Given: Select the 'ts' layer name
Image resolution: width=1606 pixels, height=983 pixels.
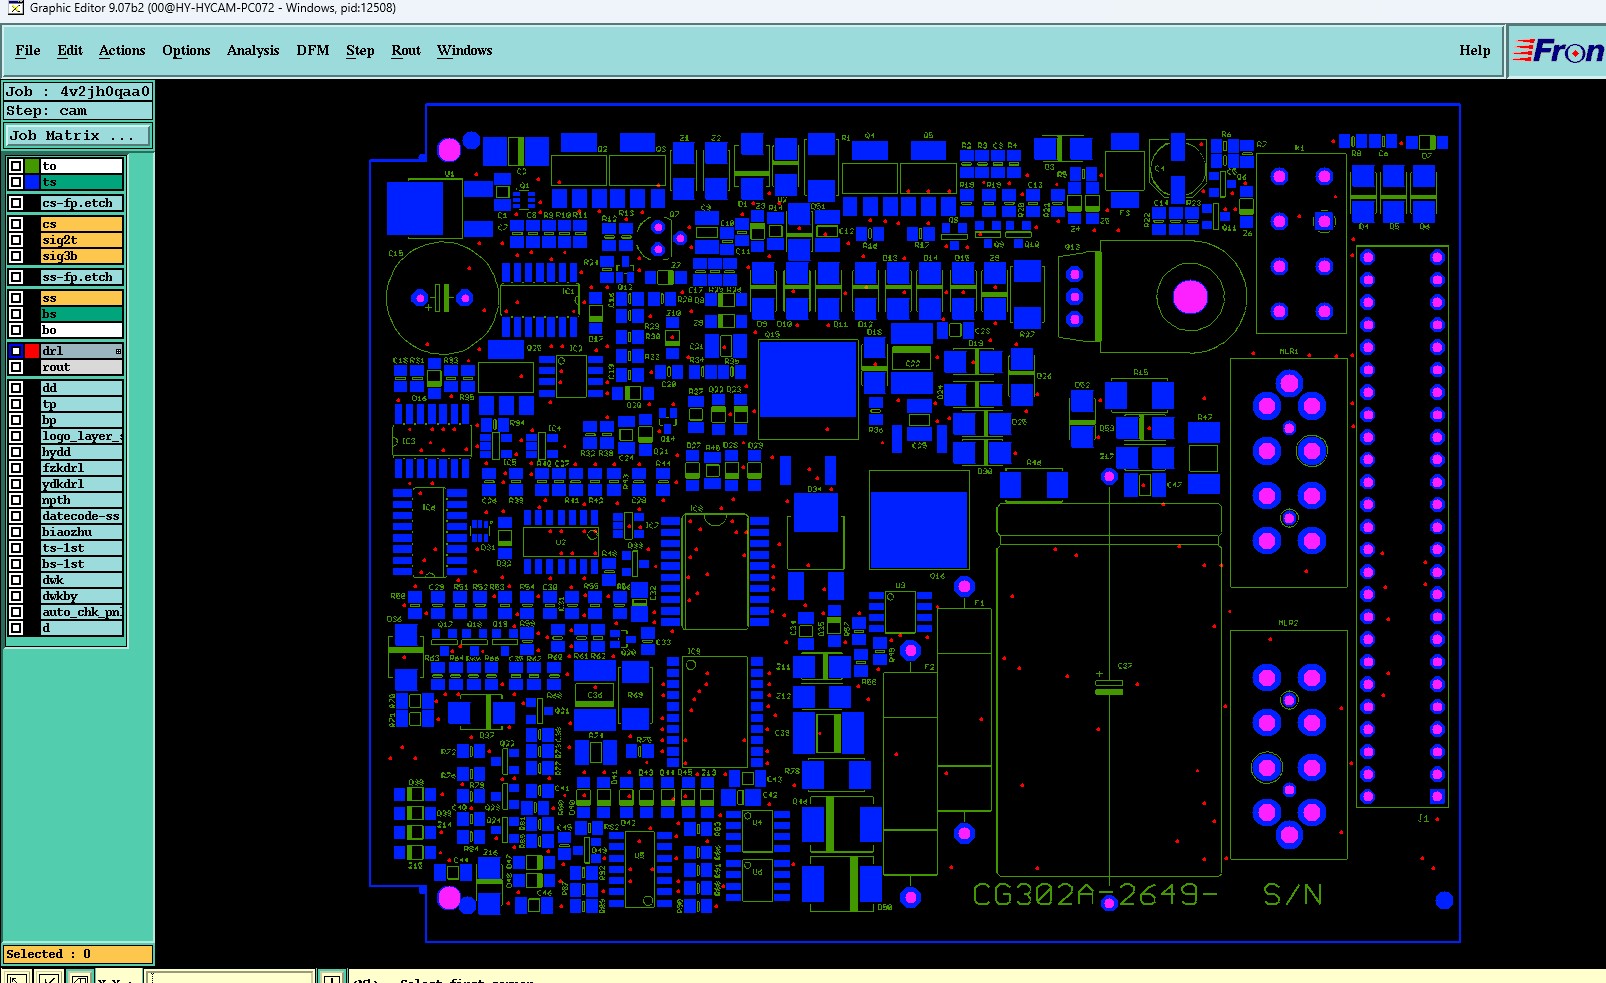Looking at the screenshot, I should 81,182.
